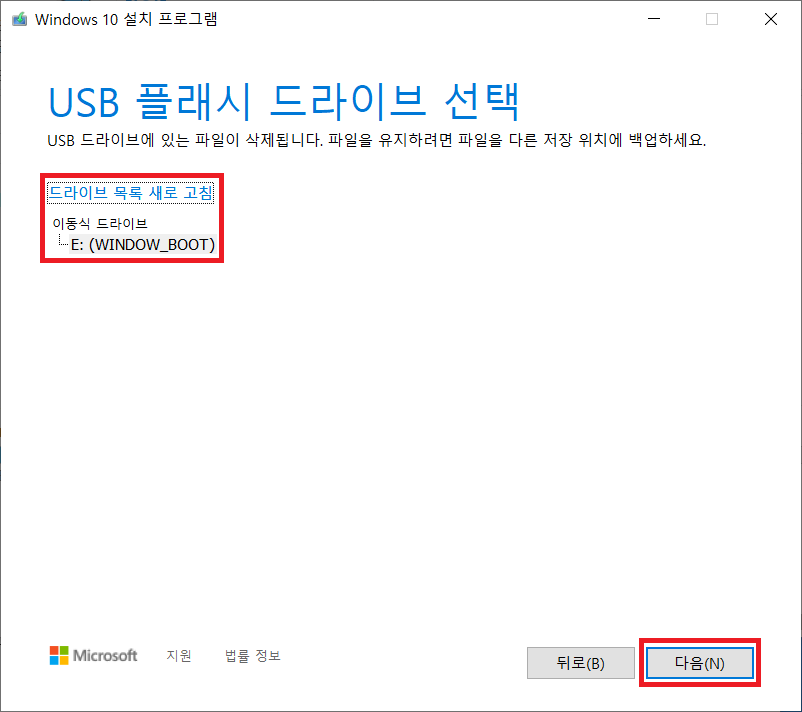Click the Windows 10 setup title bar icon

point(19,19)
